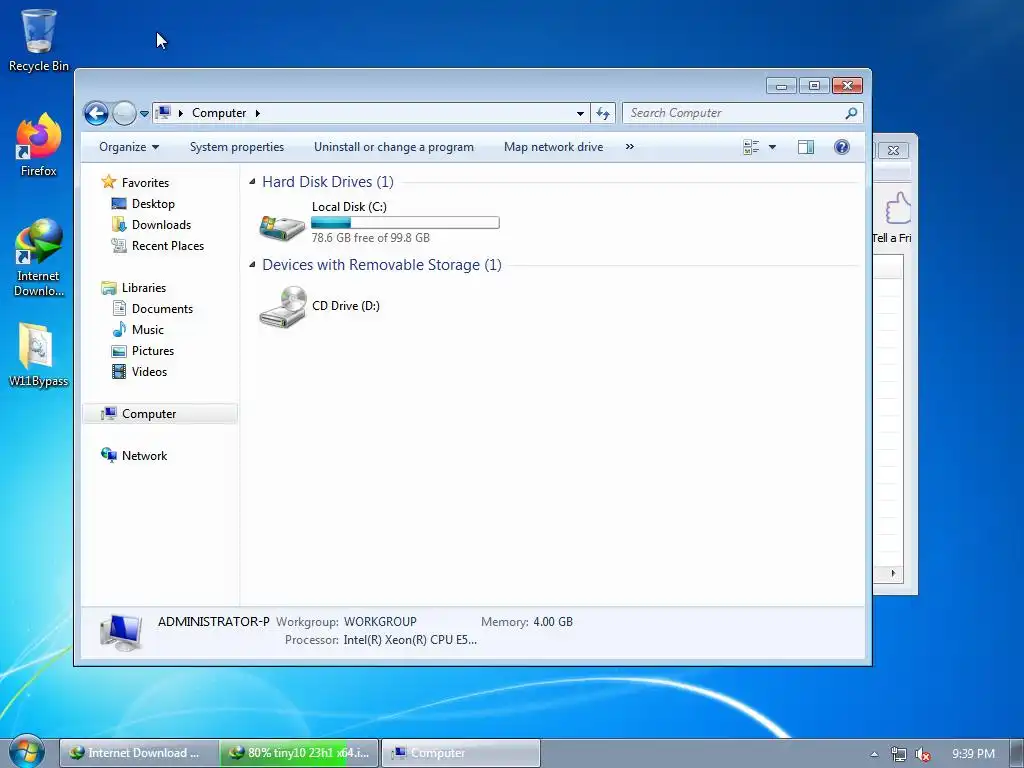
Task: Open Desktop in Favorites
Action: (153, 204)
